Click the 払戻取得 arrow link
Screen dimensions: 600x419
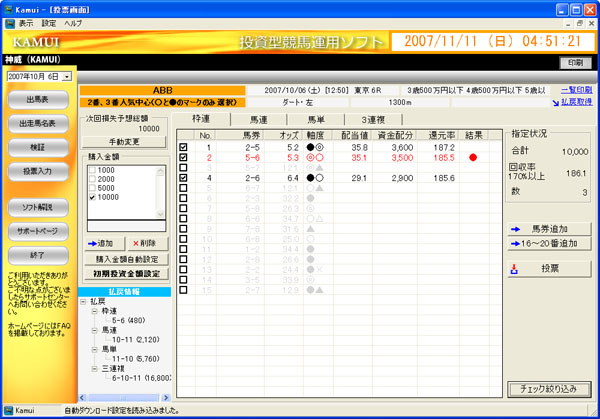click(553, 102)
